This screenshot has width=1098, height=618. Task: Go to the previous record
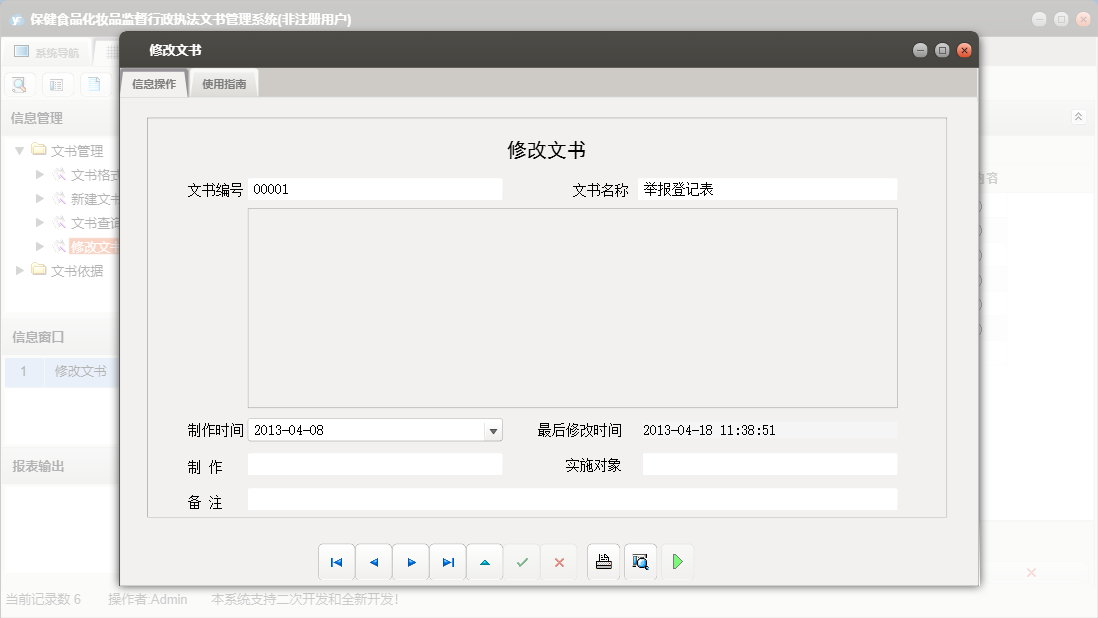pos(374,563)
